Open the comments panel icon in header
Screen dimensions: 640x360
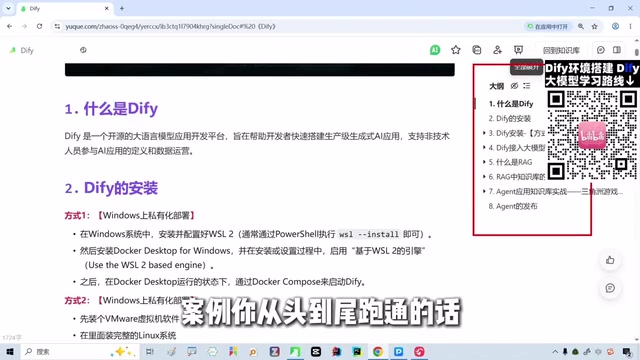click(600, 50)
